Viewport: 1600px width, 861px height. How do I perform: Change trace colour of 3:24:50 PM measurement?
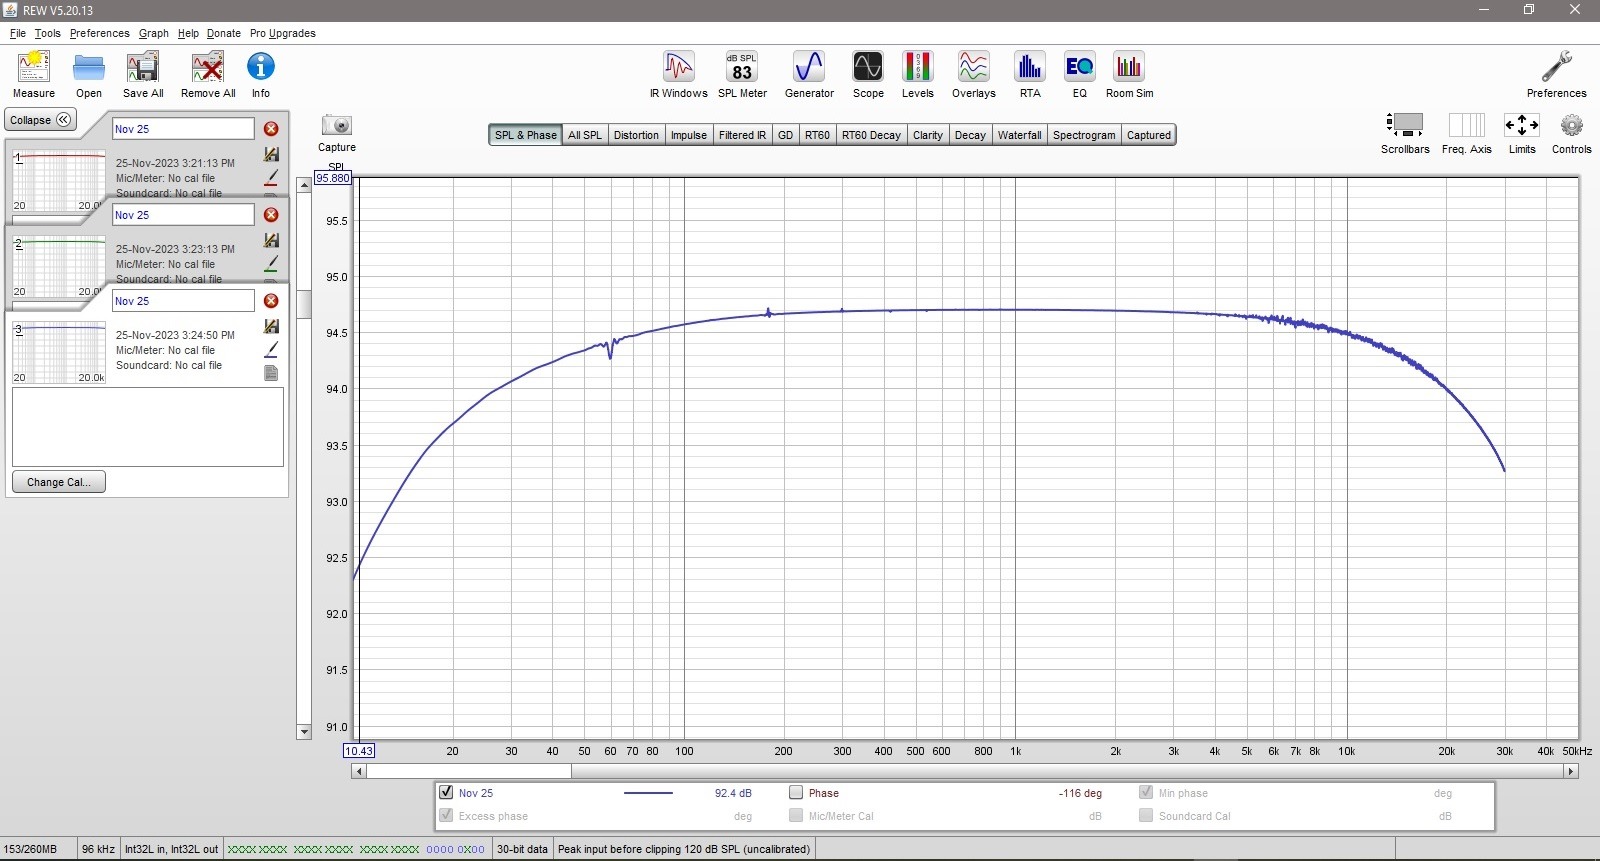tap(271, 349)
